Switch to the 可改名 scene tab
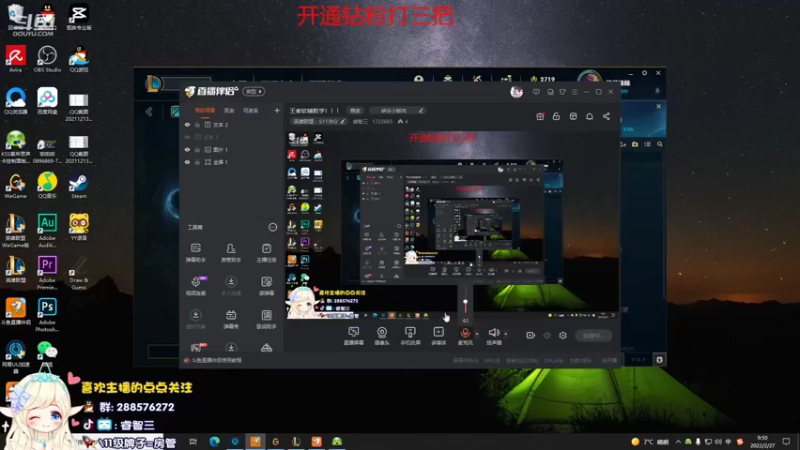This screenshot has height=450, width=800. point(251,110)
